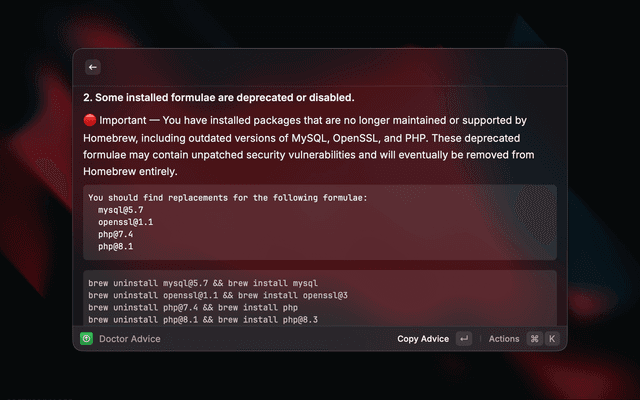Click the openssl@1.1 entry in formulae list
Viewport: 640px width, 400px height.
click(125, 222)
